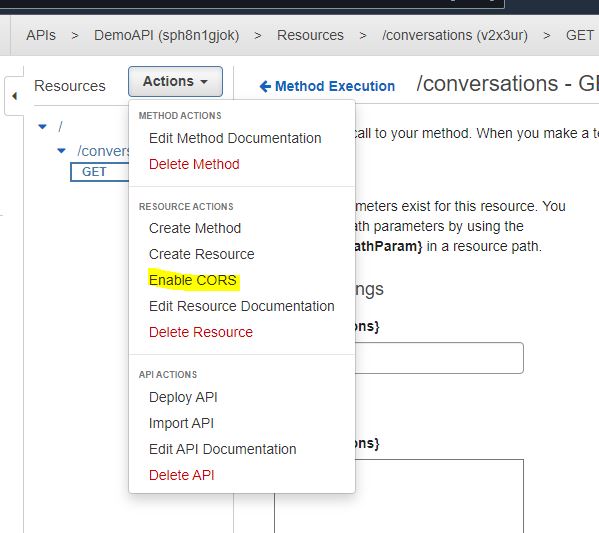Image resolution: width=599 pixels, height=533 pixels.
Task: Choose Edit Method Documentation
Action: click(235, 138)
